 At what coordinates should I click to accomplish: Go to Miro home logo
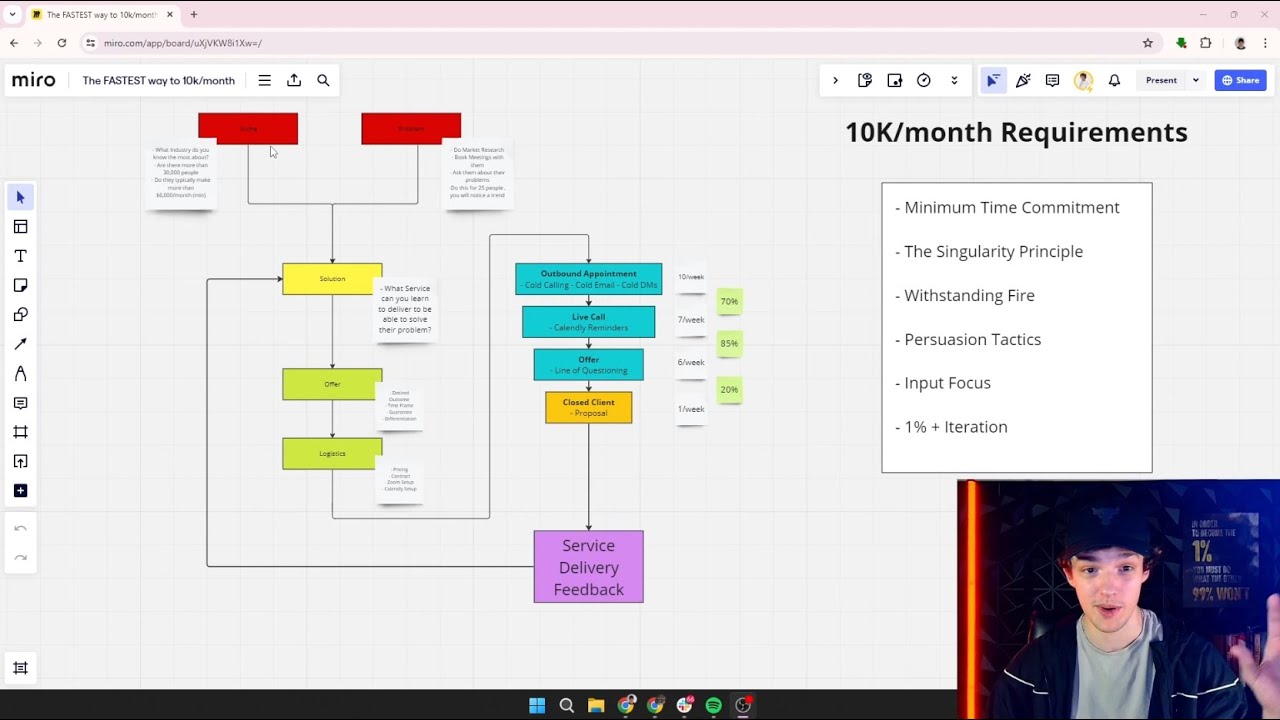coord(34,80)
